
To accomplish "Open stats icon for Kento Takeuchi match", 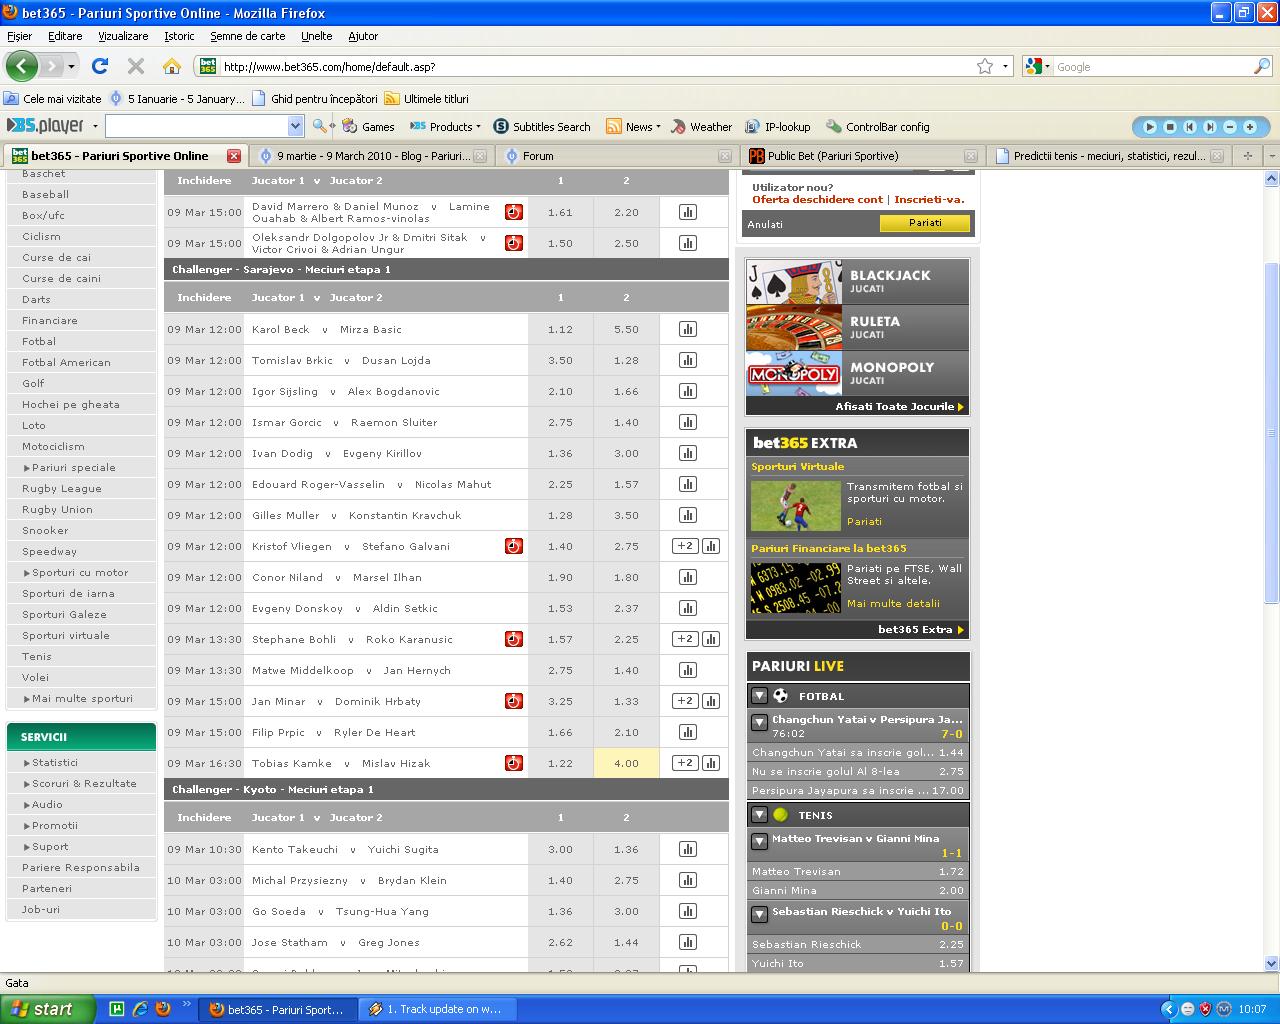I will pyautogui.click(x=687, y=849).
